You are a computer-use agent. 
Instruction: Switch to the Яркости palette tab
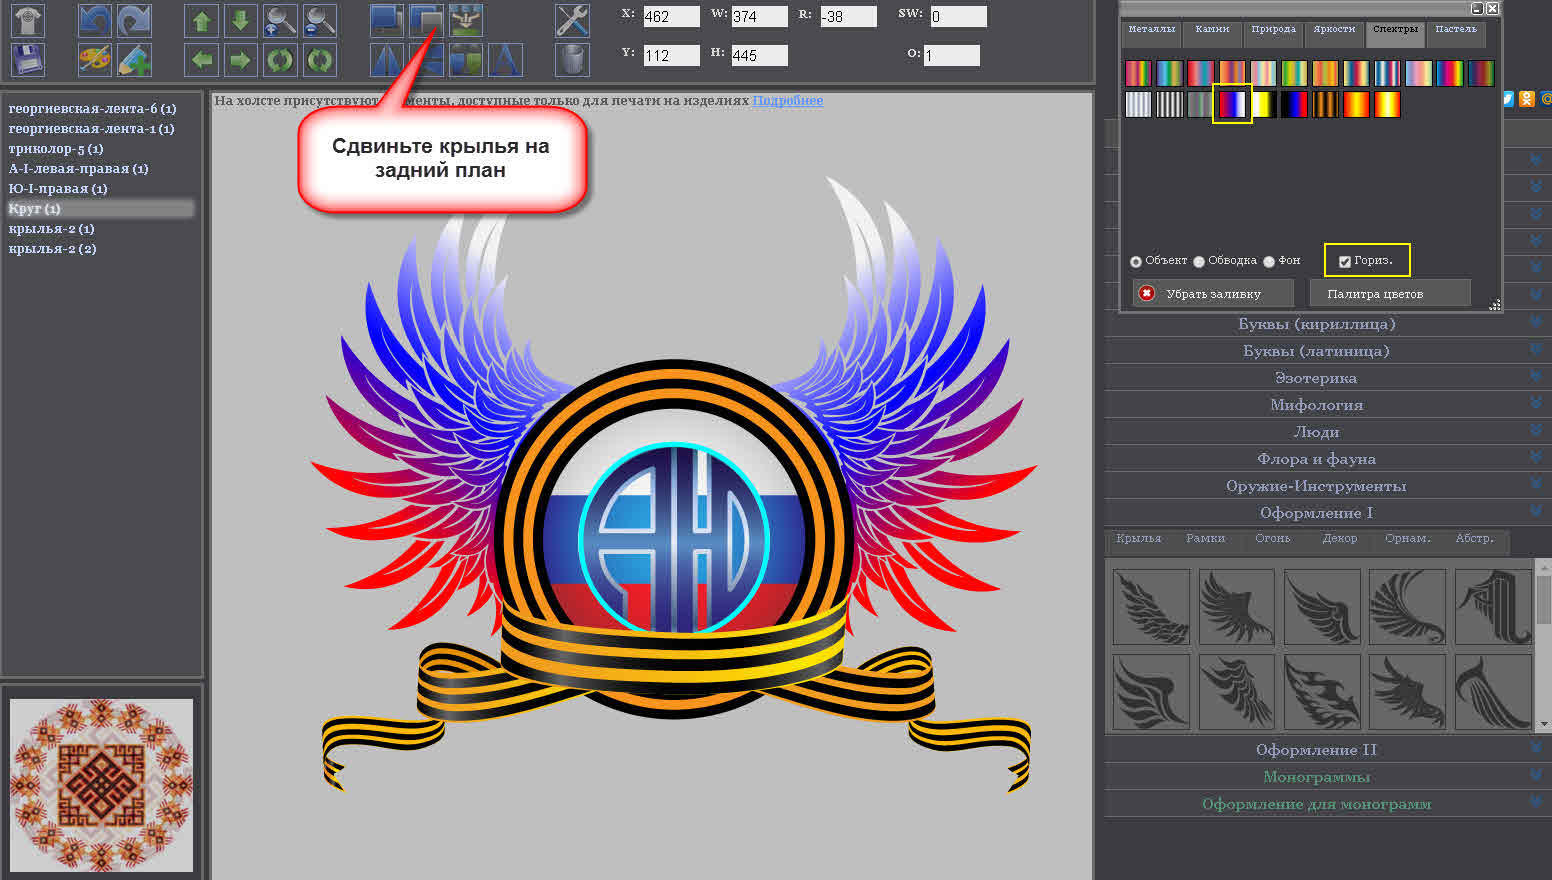(x=1334, y=33)
